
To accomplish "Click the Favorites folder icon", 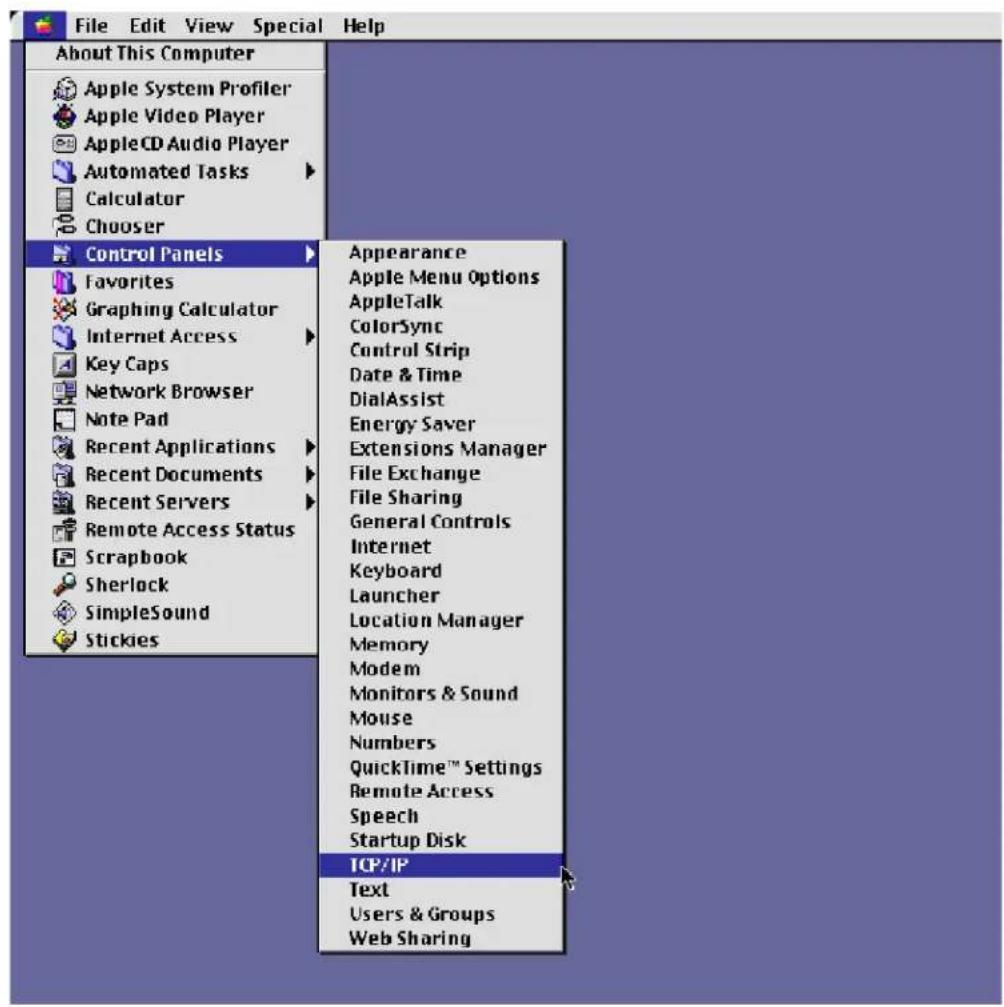I will [x=64, y=282].
